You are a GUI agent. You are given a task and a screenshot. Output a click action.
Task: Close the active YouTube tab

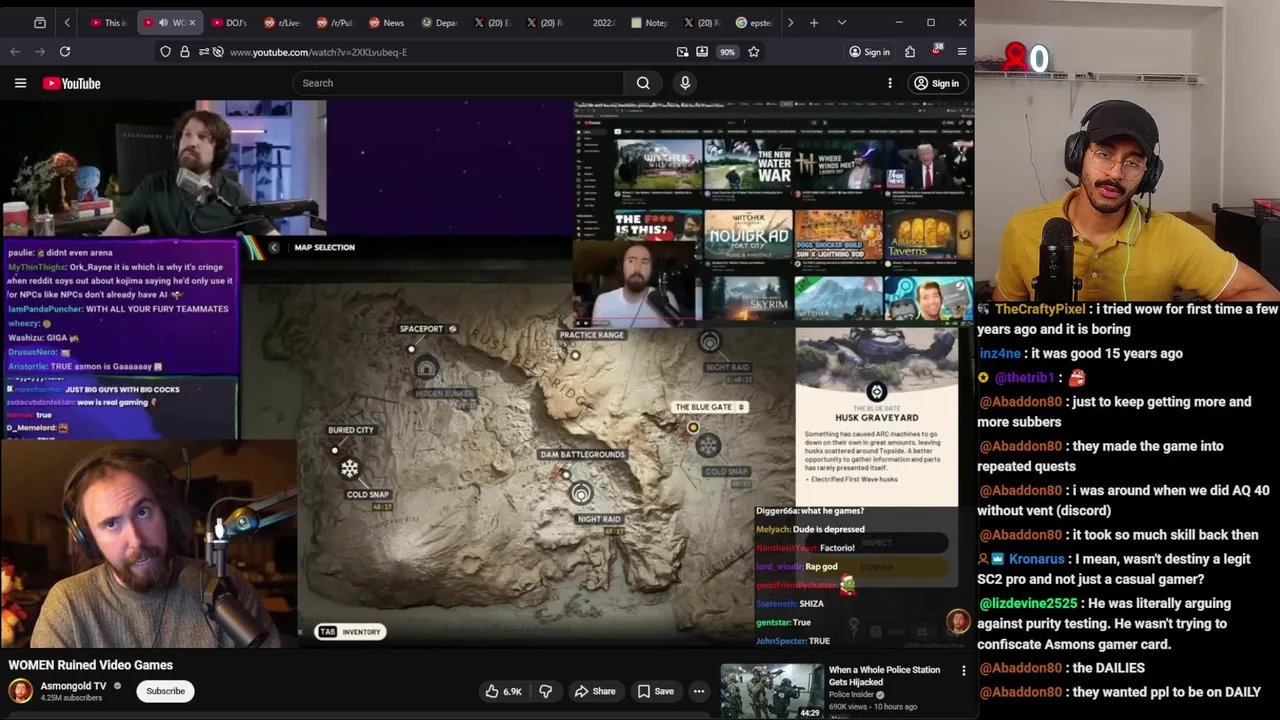[x=192, y=22]
